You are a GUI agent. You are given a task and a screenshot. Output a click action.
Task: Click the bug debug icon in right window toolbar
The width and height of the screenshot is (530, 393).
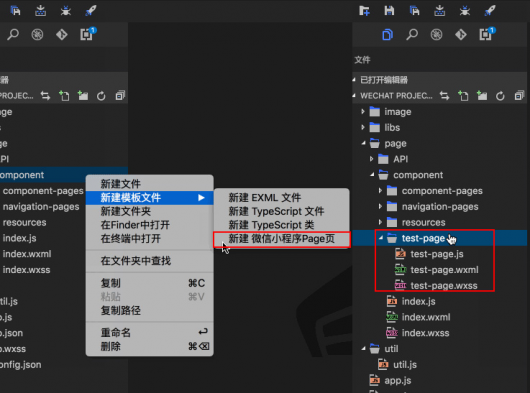tap(465, 11)
